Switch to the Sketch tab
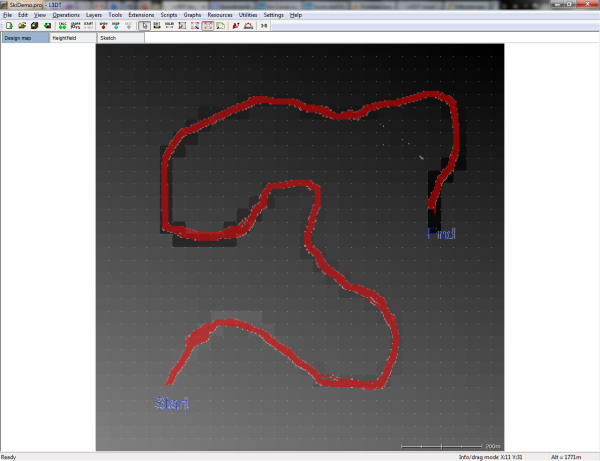This screenshot has width=600, height=461. pos(107,37)
